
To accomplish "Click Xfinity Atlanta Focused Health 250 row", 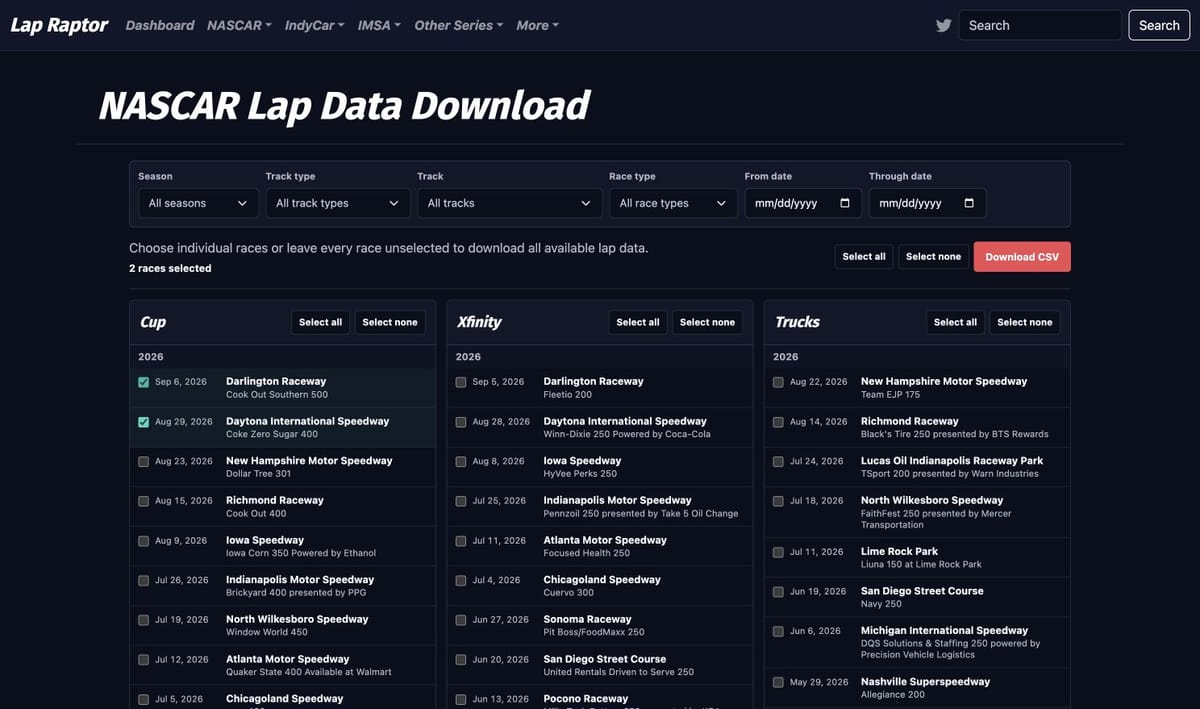I will 600,546.
